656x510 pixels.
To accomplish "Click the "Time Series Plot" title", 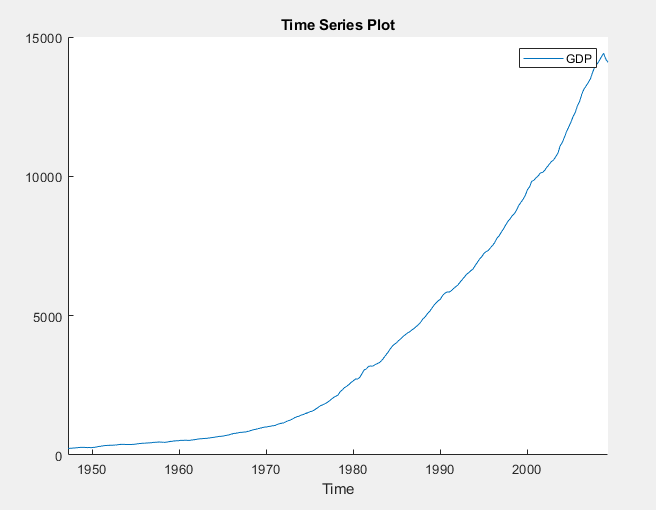I will pos(338,25).
